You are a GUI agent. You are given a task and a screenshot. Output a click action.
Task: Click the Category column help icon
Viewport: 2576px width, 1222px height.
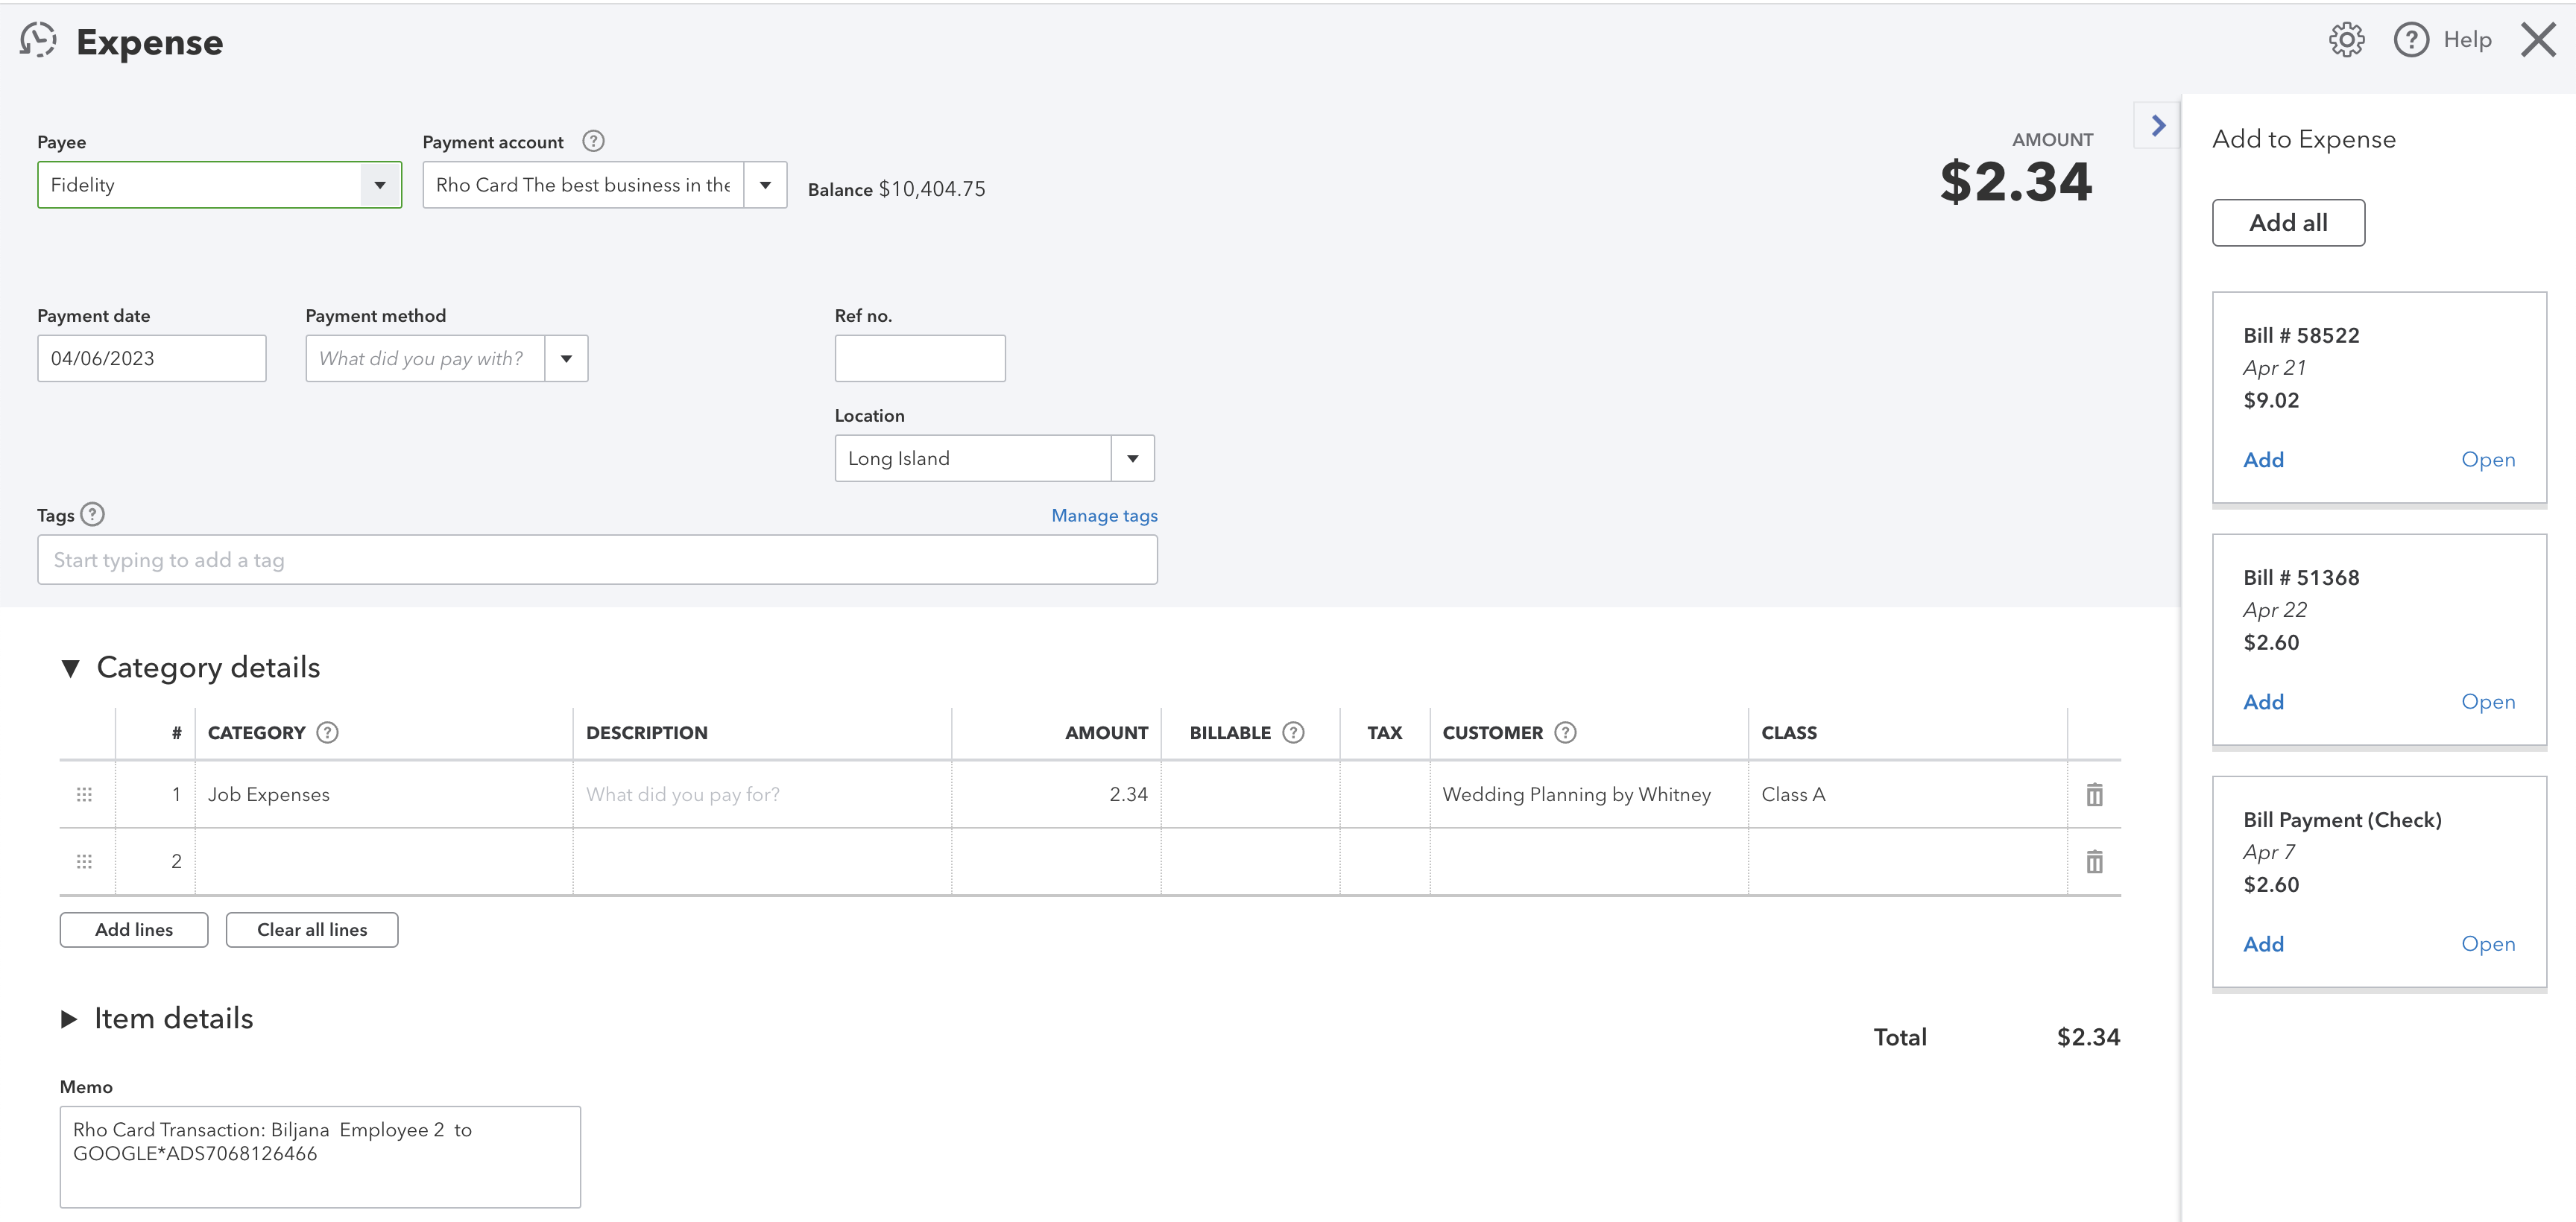click(x=327, y=732)
